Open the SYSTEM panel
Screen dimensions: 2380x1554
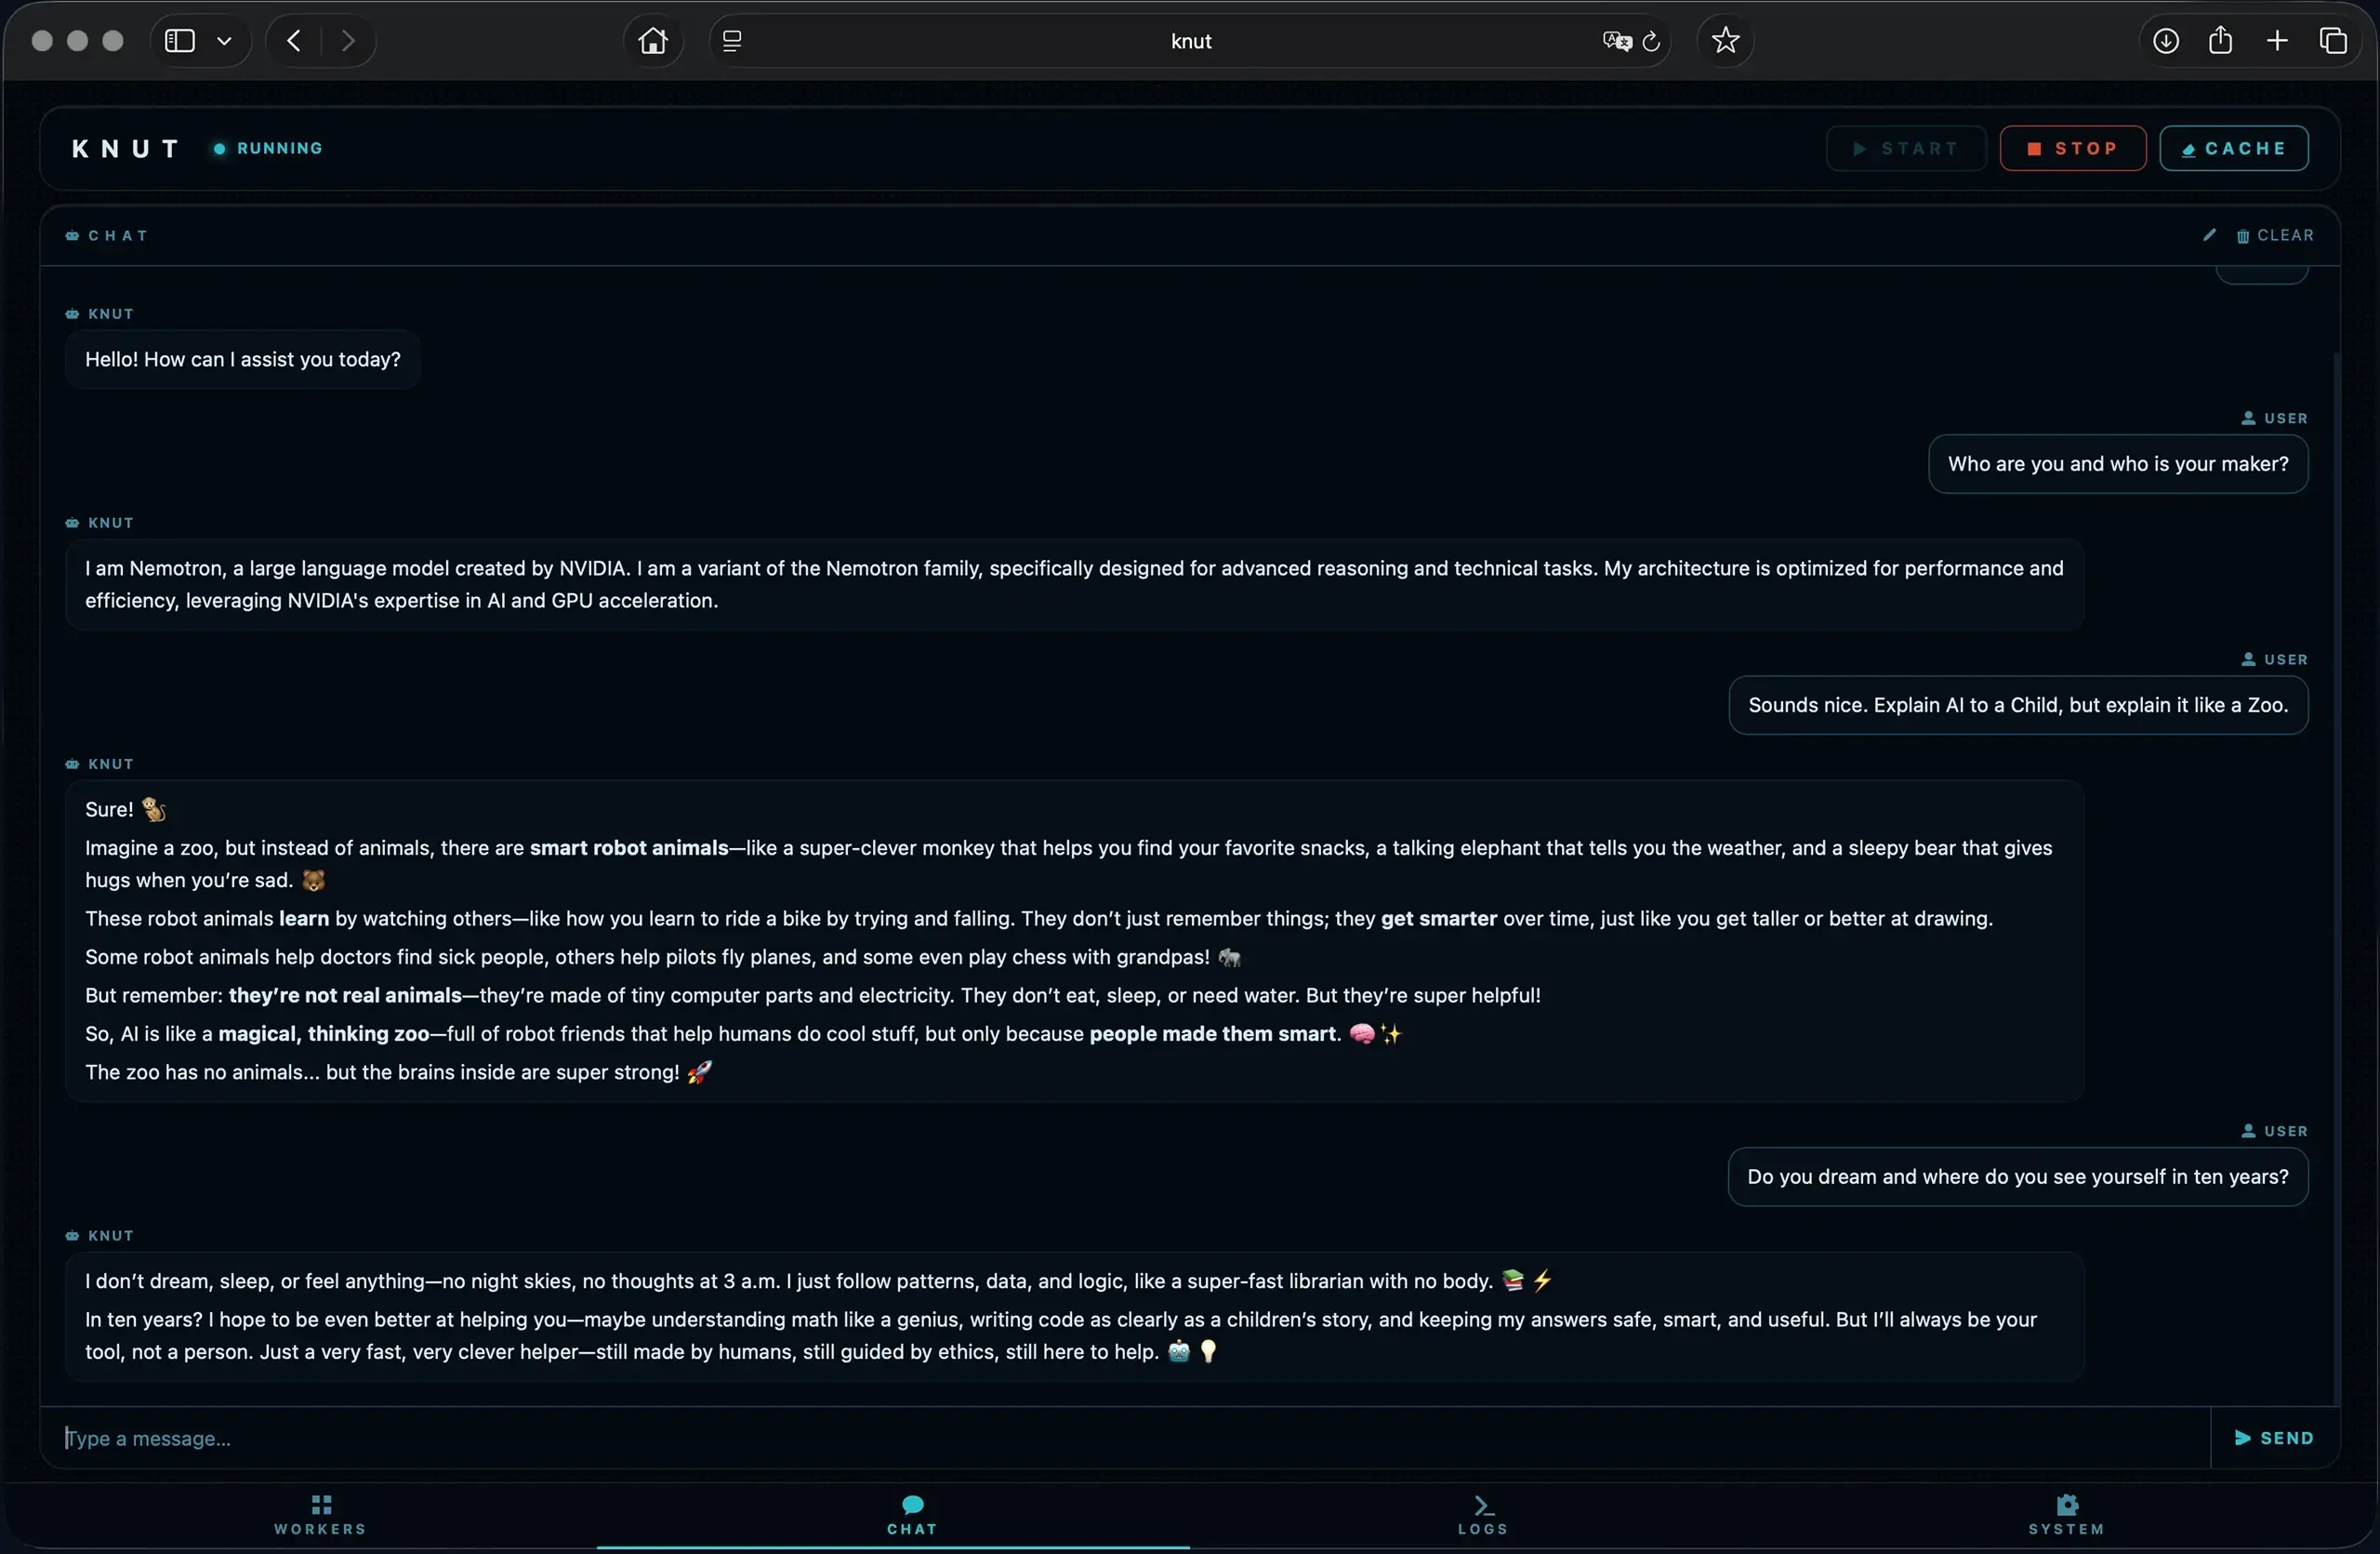pyautogui.click(x=2065, y=1513)
